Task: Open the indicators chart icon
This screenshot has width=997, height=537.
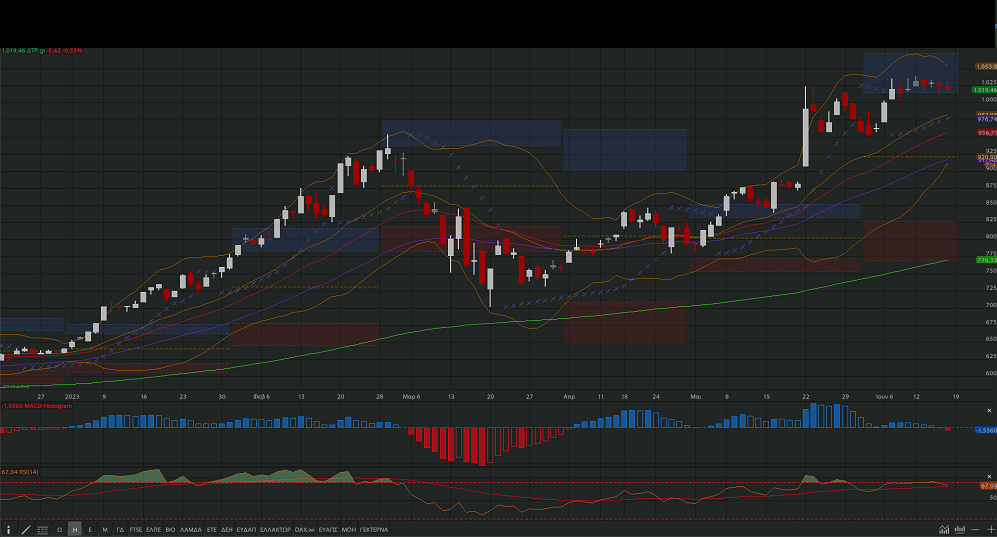Action: 944,529
